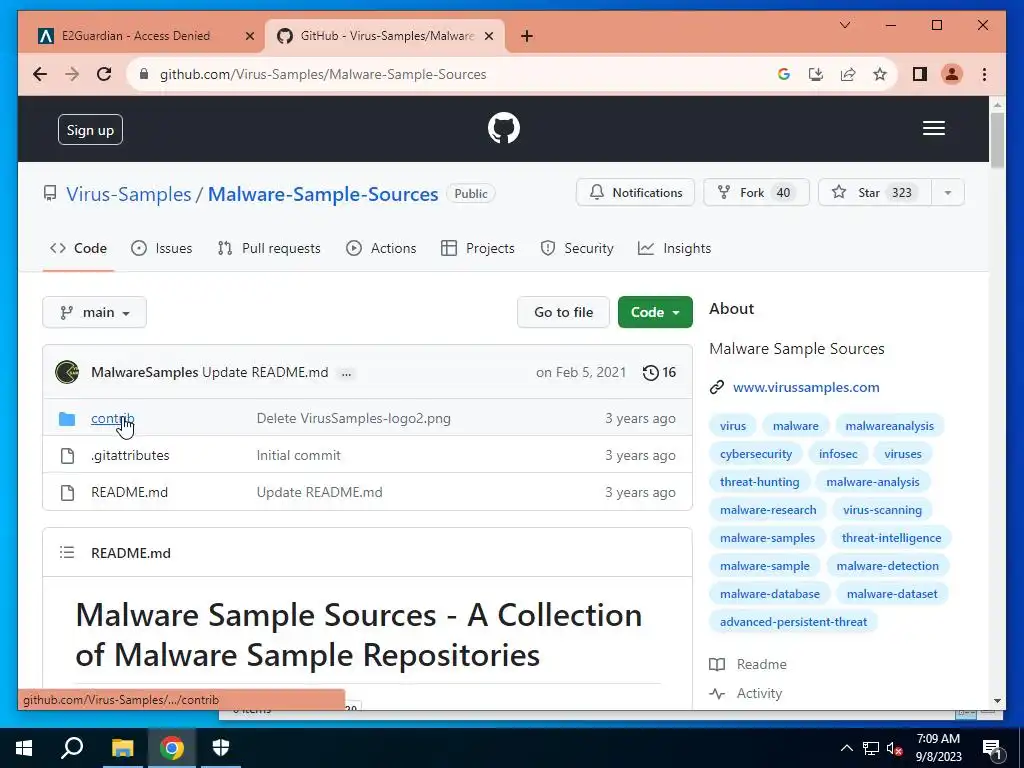Open the Activity sidebar link
This screenshot has width=1024, height=768.
click(746, 694)
